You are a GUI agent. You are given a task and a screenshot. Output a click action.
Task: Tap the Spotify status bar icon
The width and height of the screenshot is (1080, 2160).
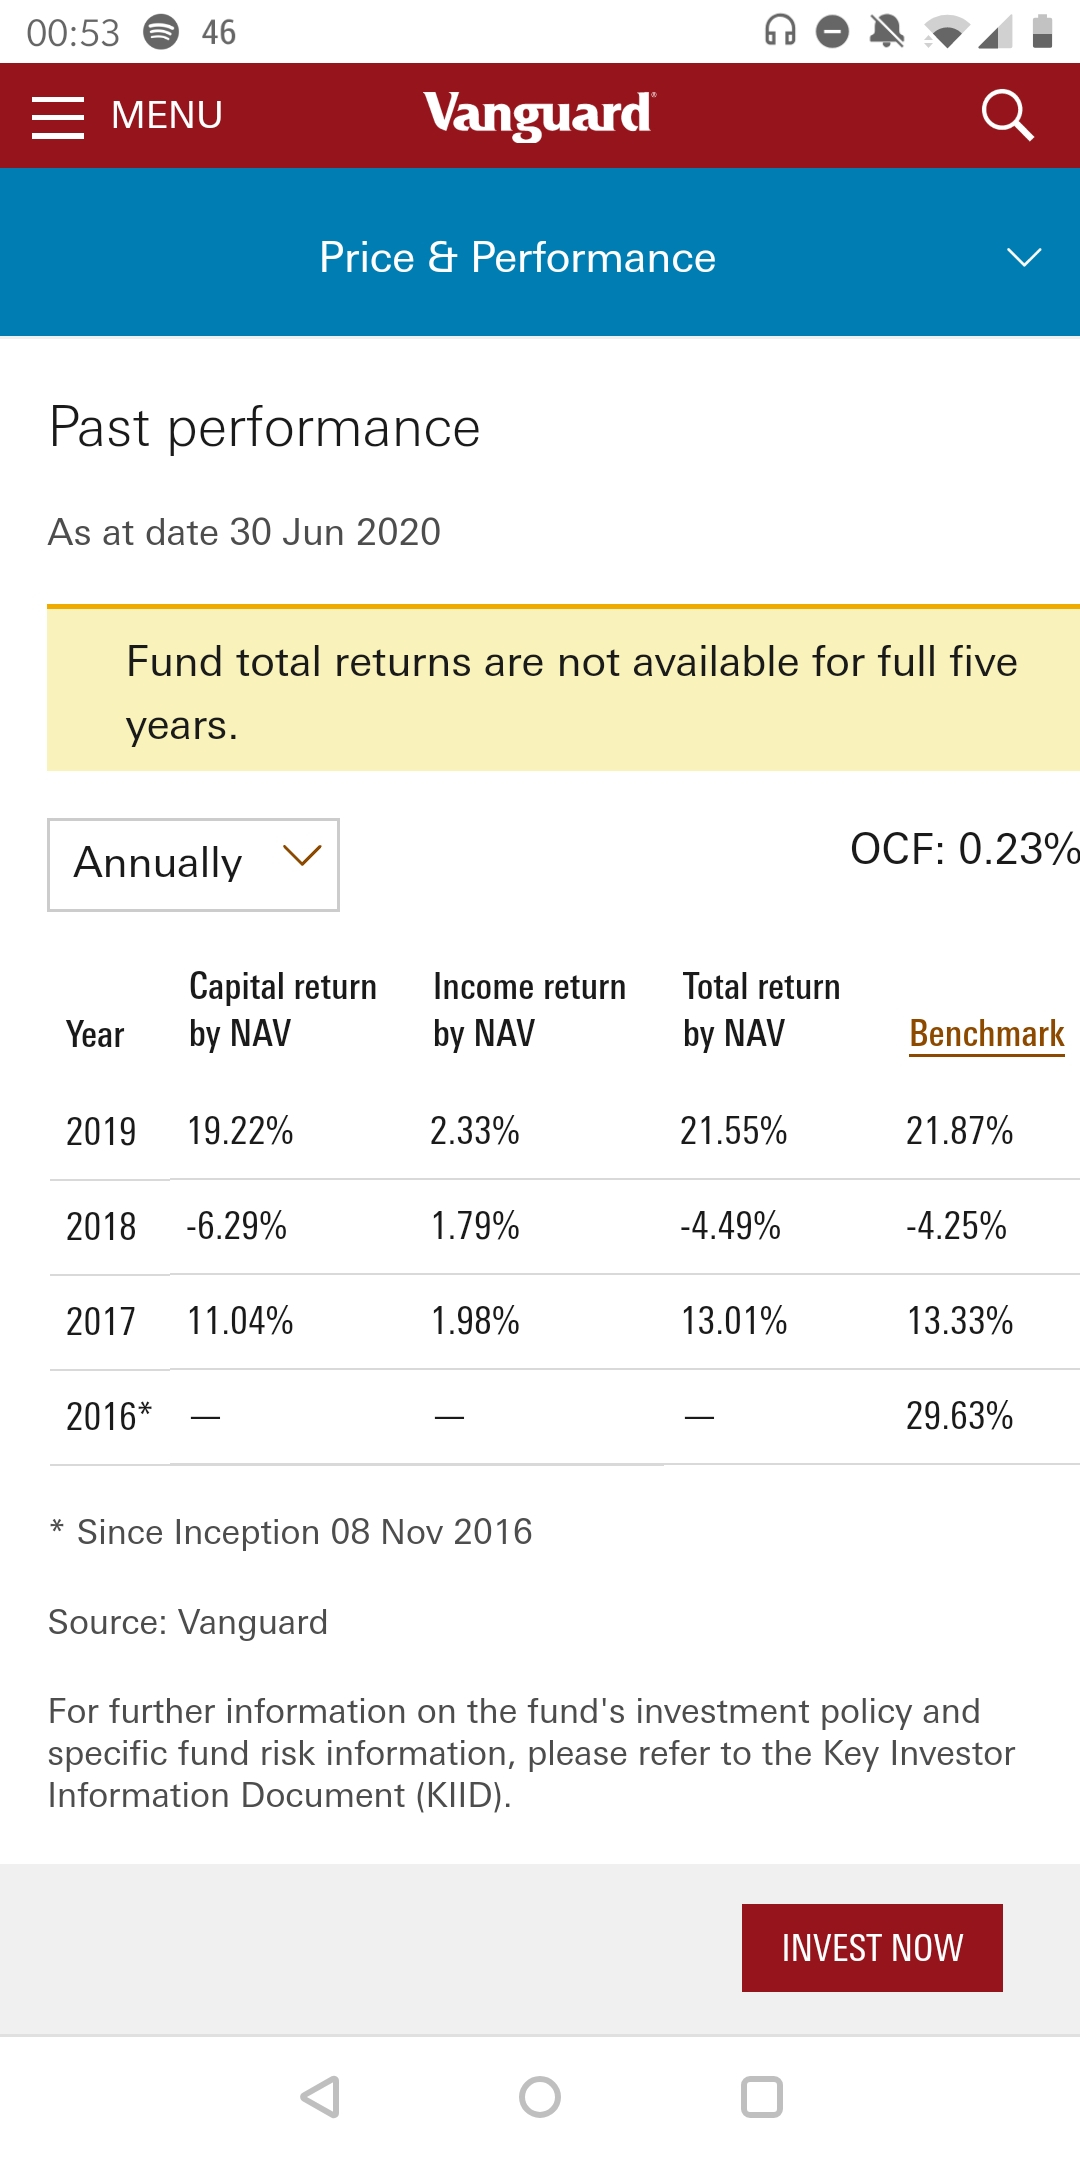[x=161, y=32]
